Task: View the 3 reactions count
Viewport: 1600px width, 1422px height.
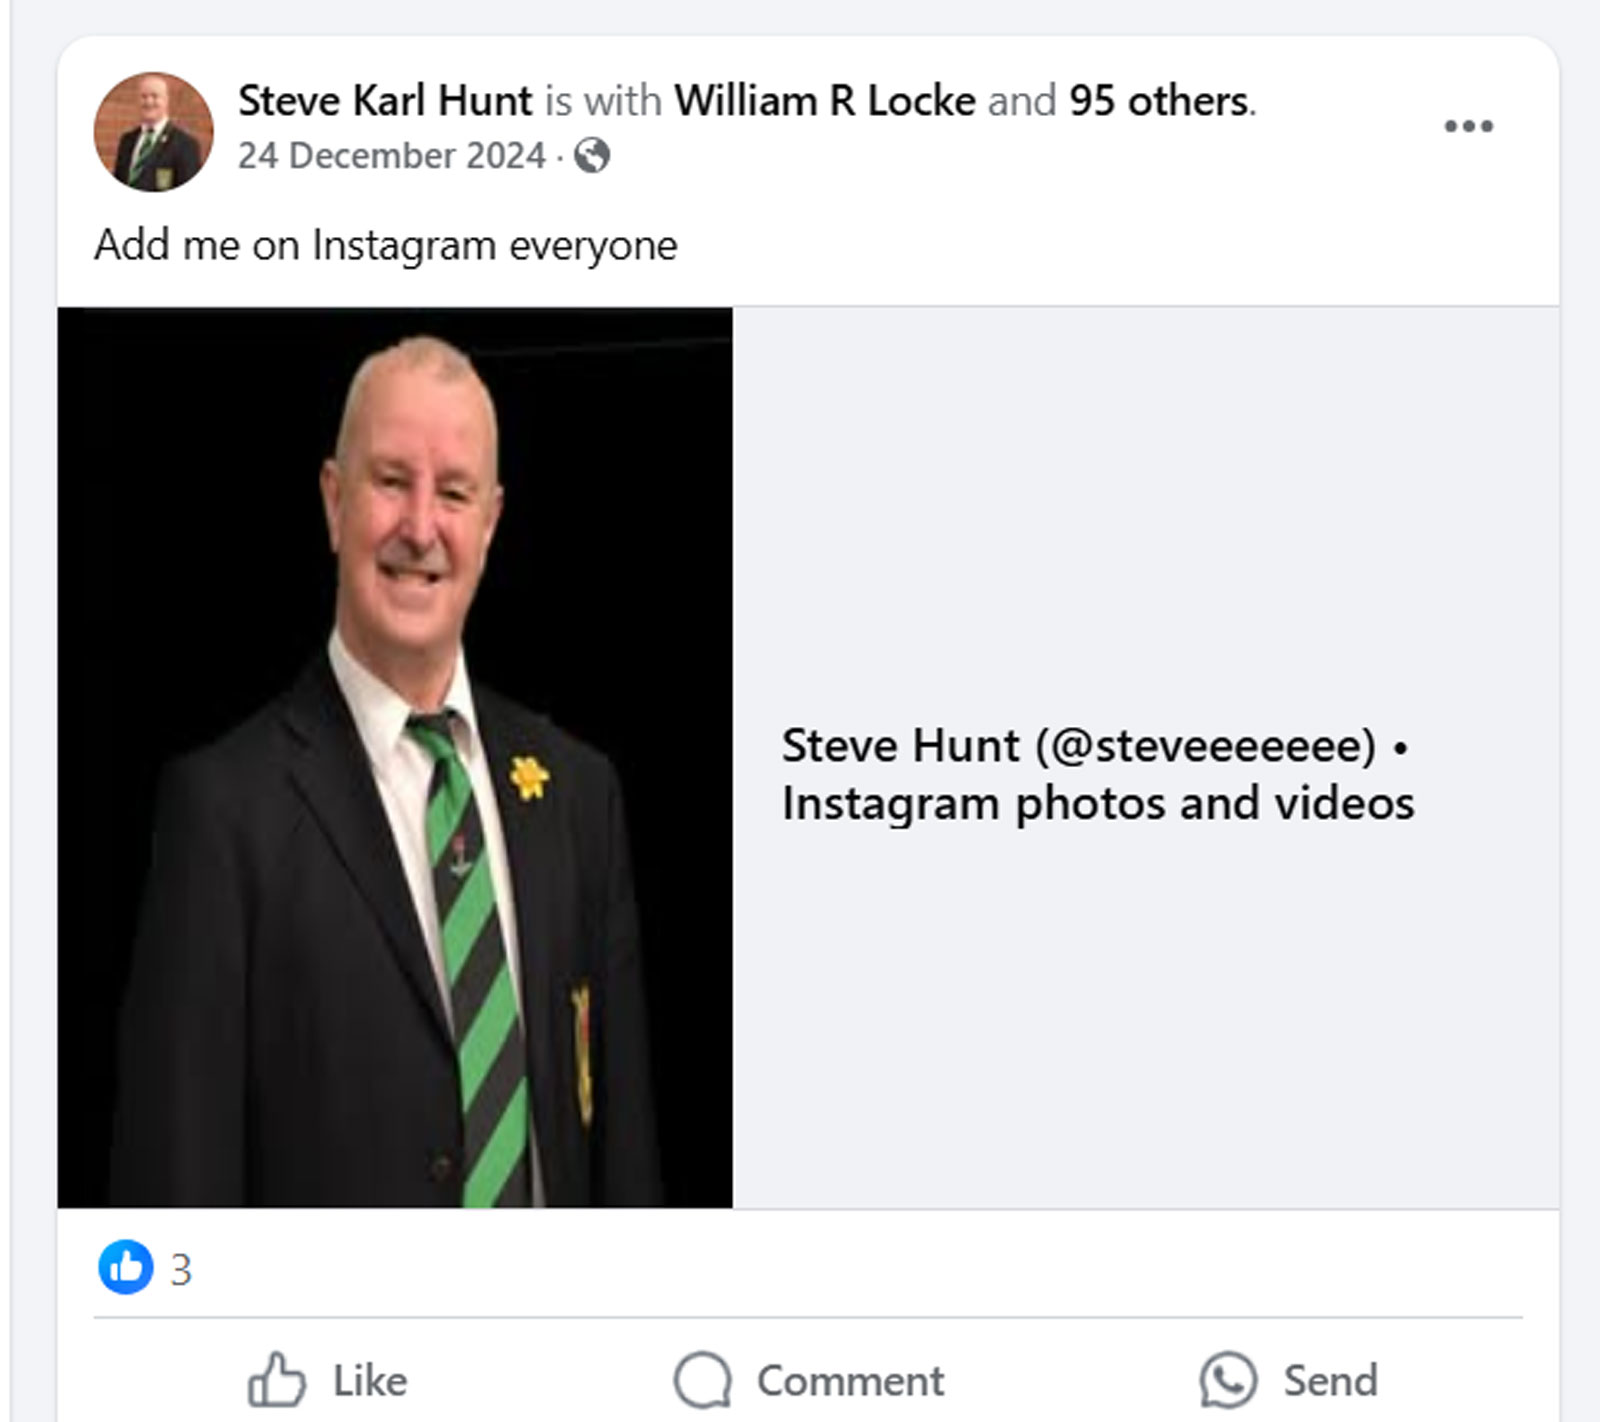Action: 181,1270
